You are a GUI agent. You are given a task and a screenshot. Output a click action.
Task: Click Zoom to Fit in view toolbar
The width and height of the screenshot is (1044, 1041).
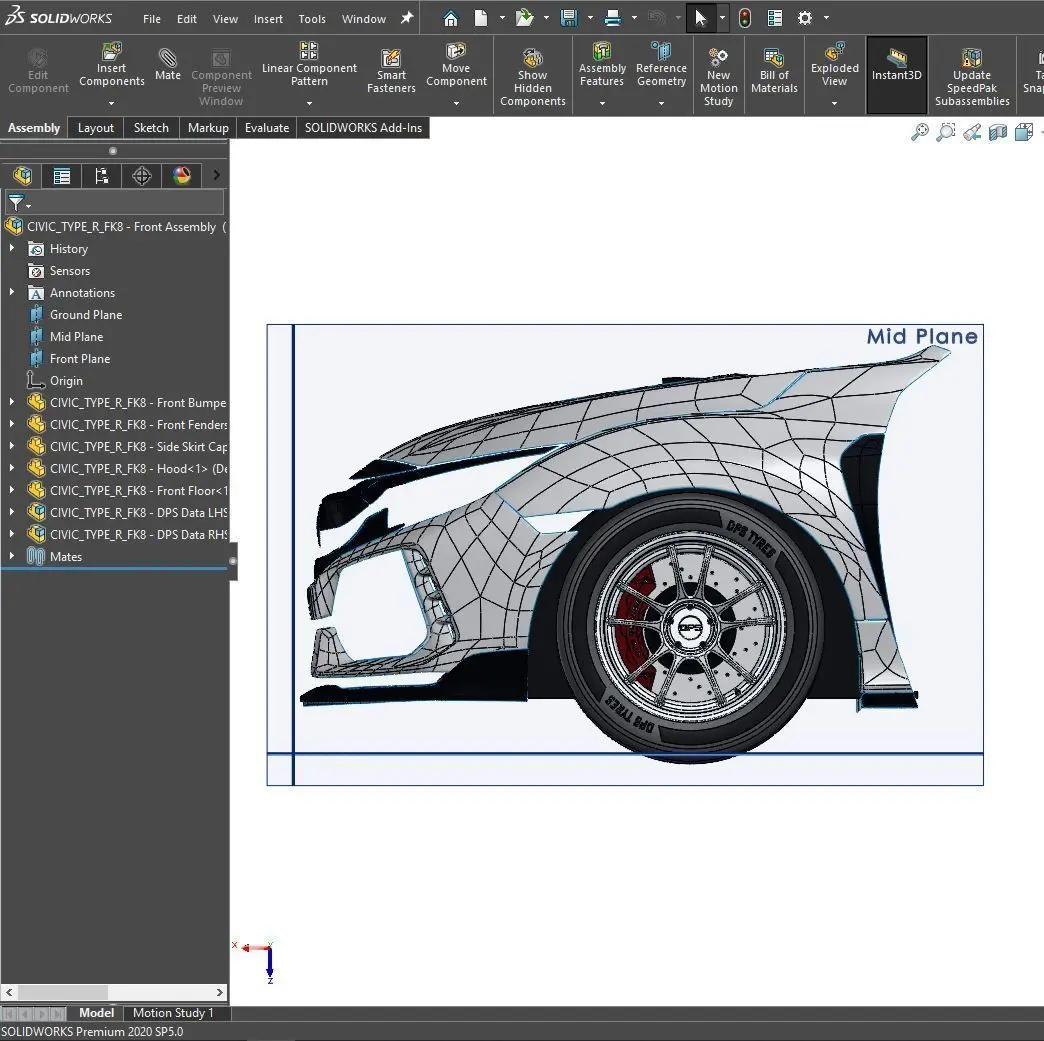(x=919, y=132)
